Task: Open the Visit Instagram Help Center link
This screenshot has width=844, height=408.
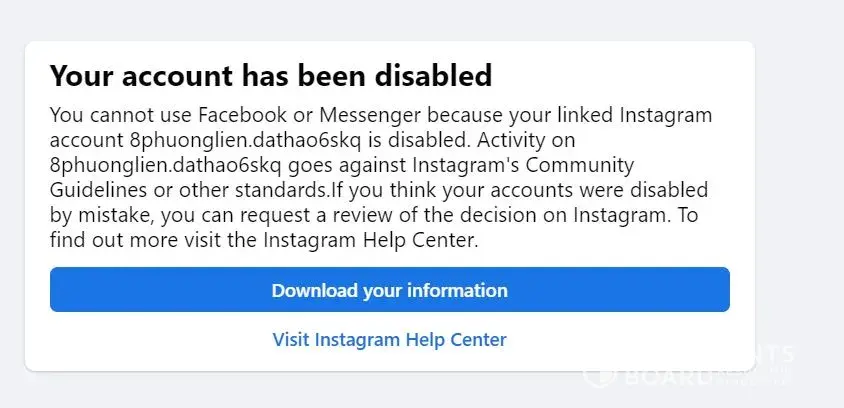Action: [389, 339]
